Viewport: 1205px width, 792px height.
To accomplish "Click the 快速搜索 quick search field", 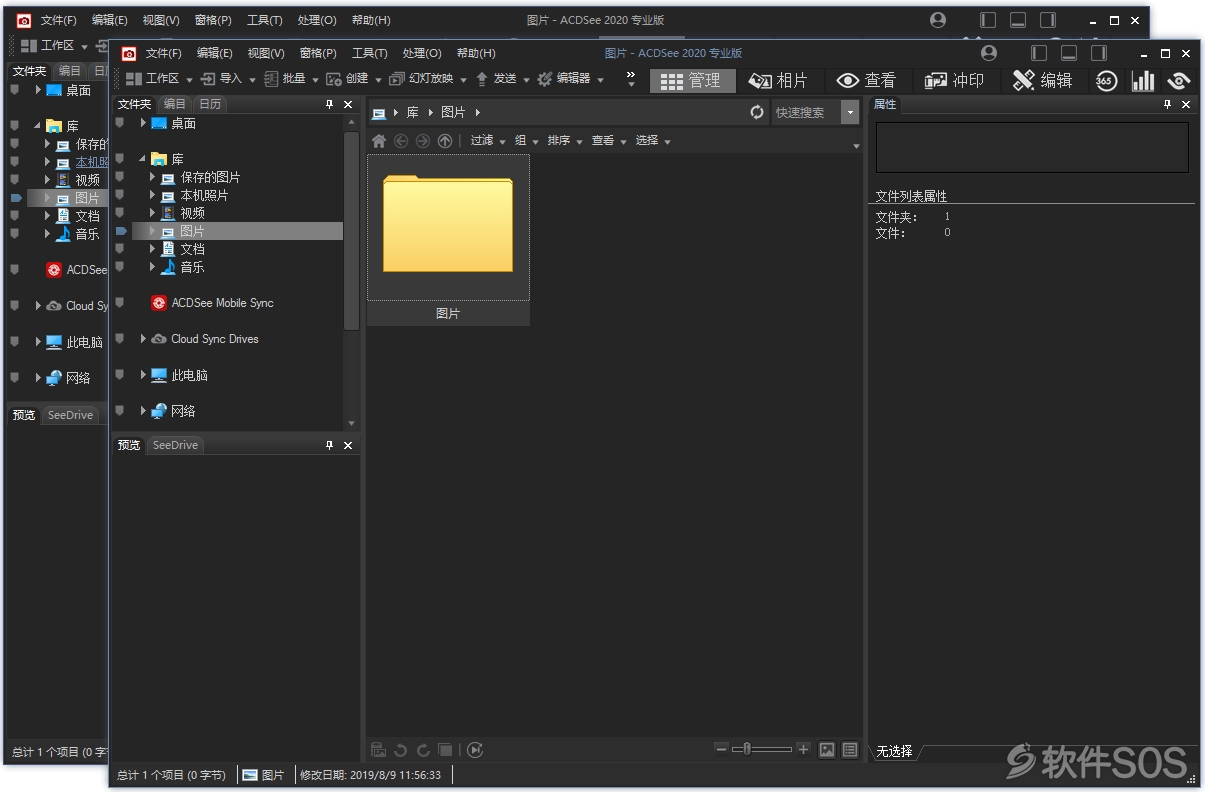I will tap(806, 112).
